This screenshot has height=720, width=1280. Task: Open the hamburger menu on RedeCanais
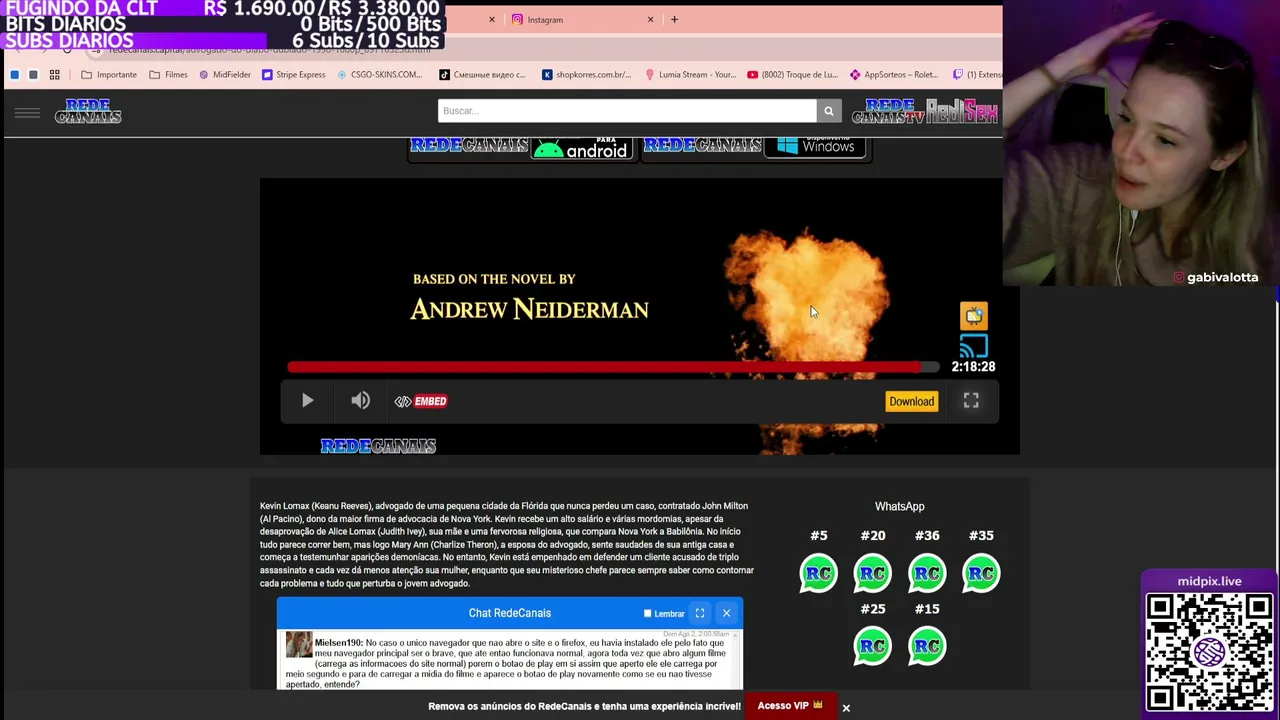[27, 113]
